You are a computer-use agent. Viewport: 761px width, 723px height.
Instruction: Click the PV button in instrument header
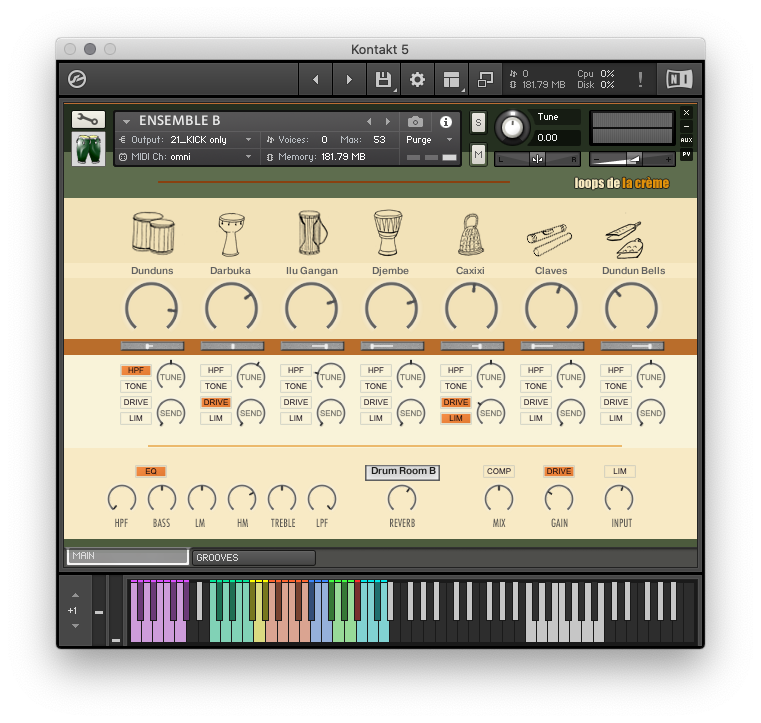686,154
